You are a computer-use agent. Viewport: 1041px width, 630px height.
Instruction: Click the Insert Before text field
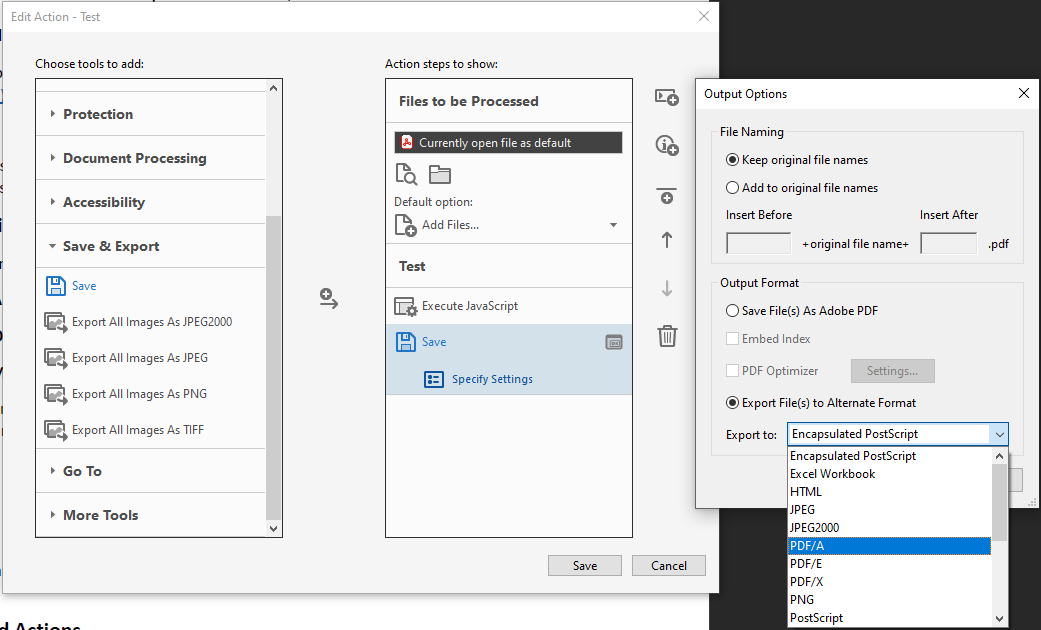pos(758,243)
